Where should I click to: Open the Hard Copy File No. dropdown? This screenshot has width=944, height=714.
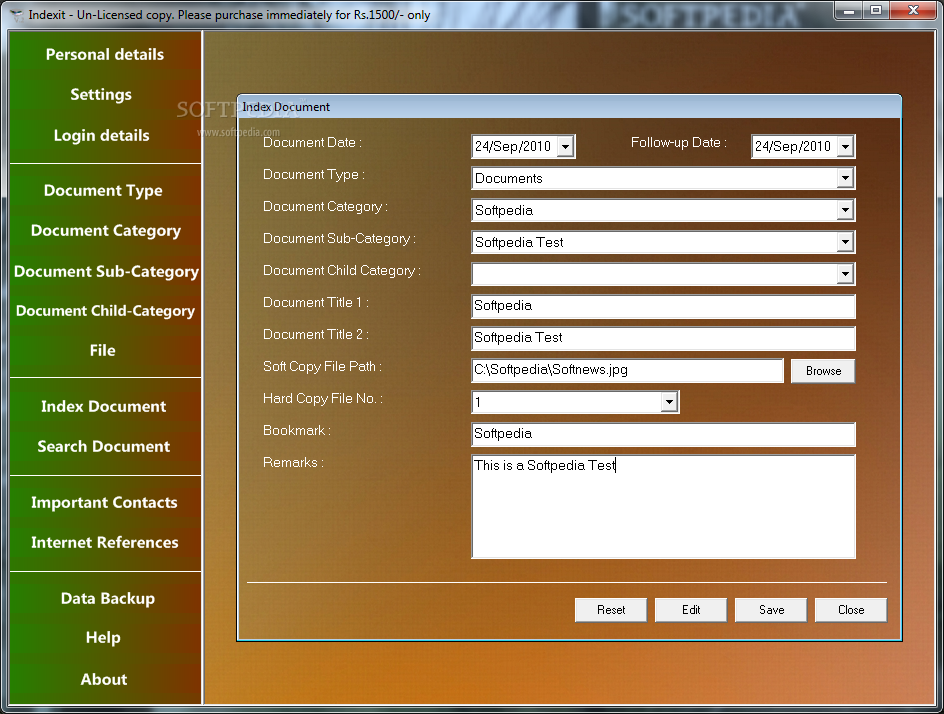[x=669, y=402]
